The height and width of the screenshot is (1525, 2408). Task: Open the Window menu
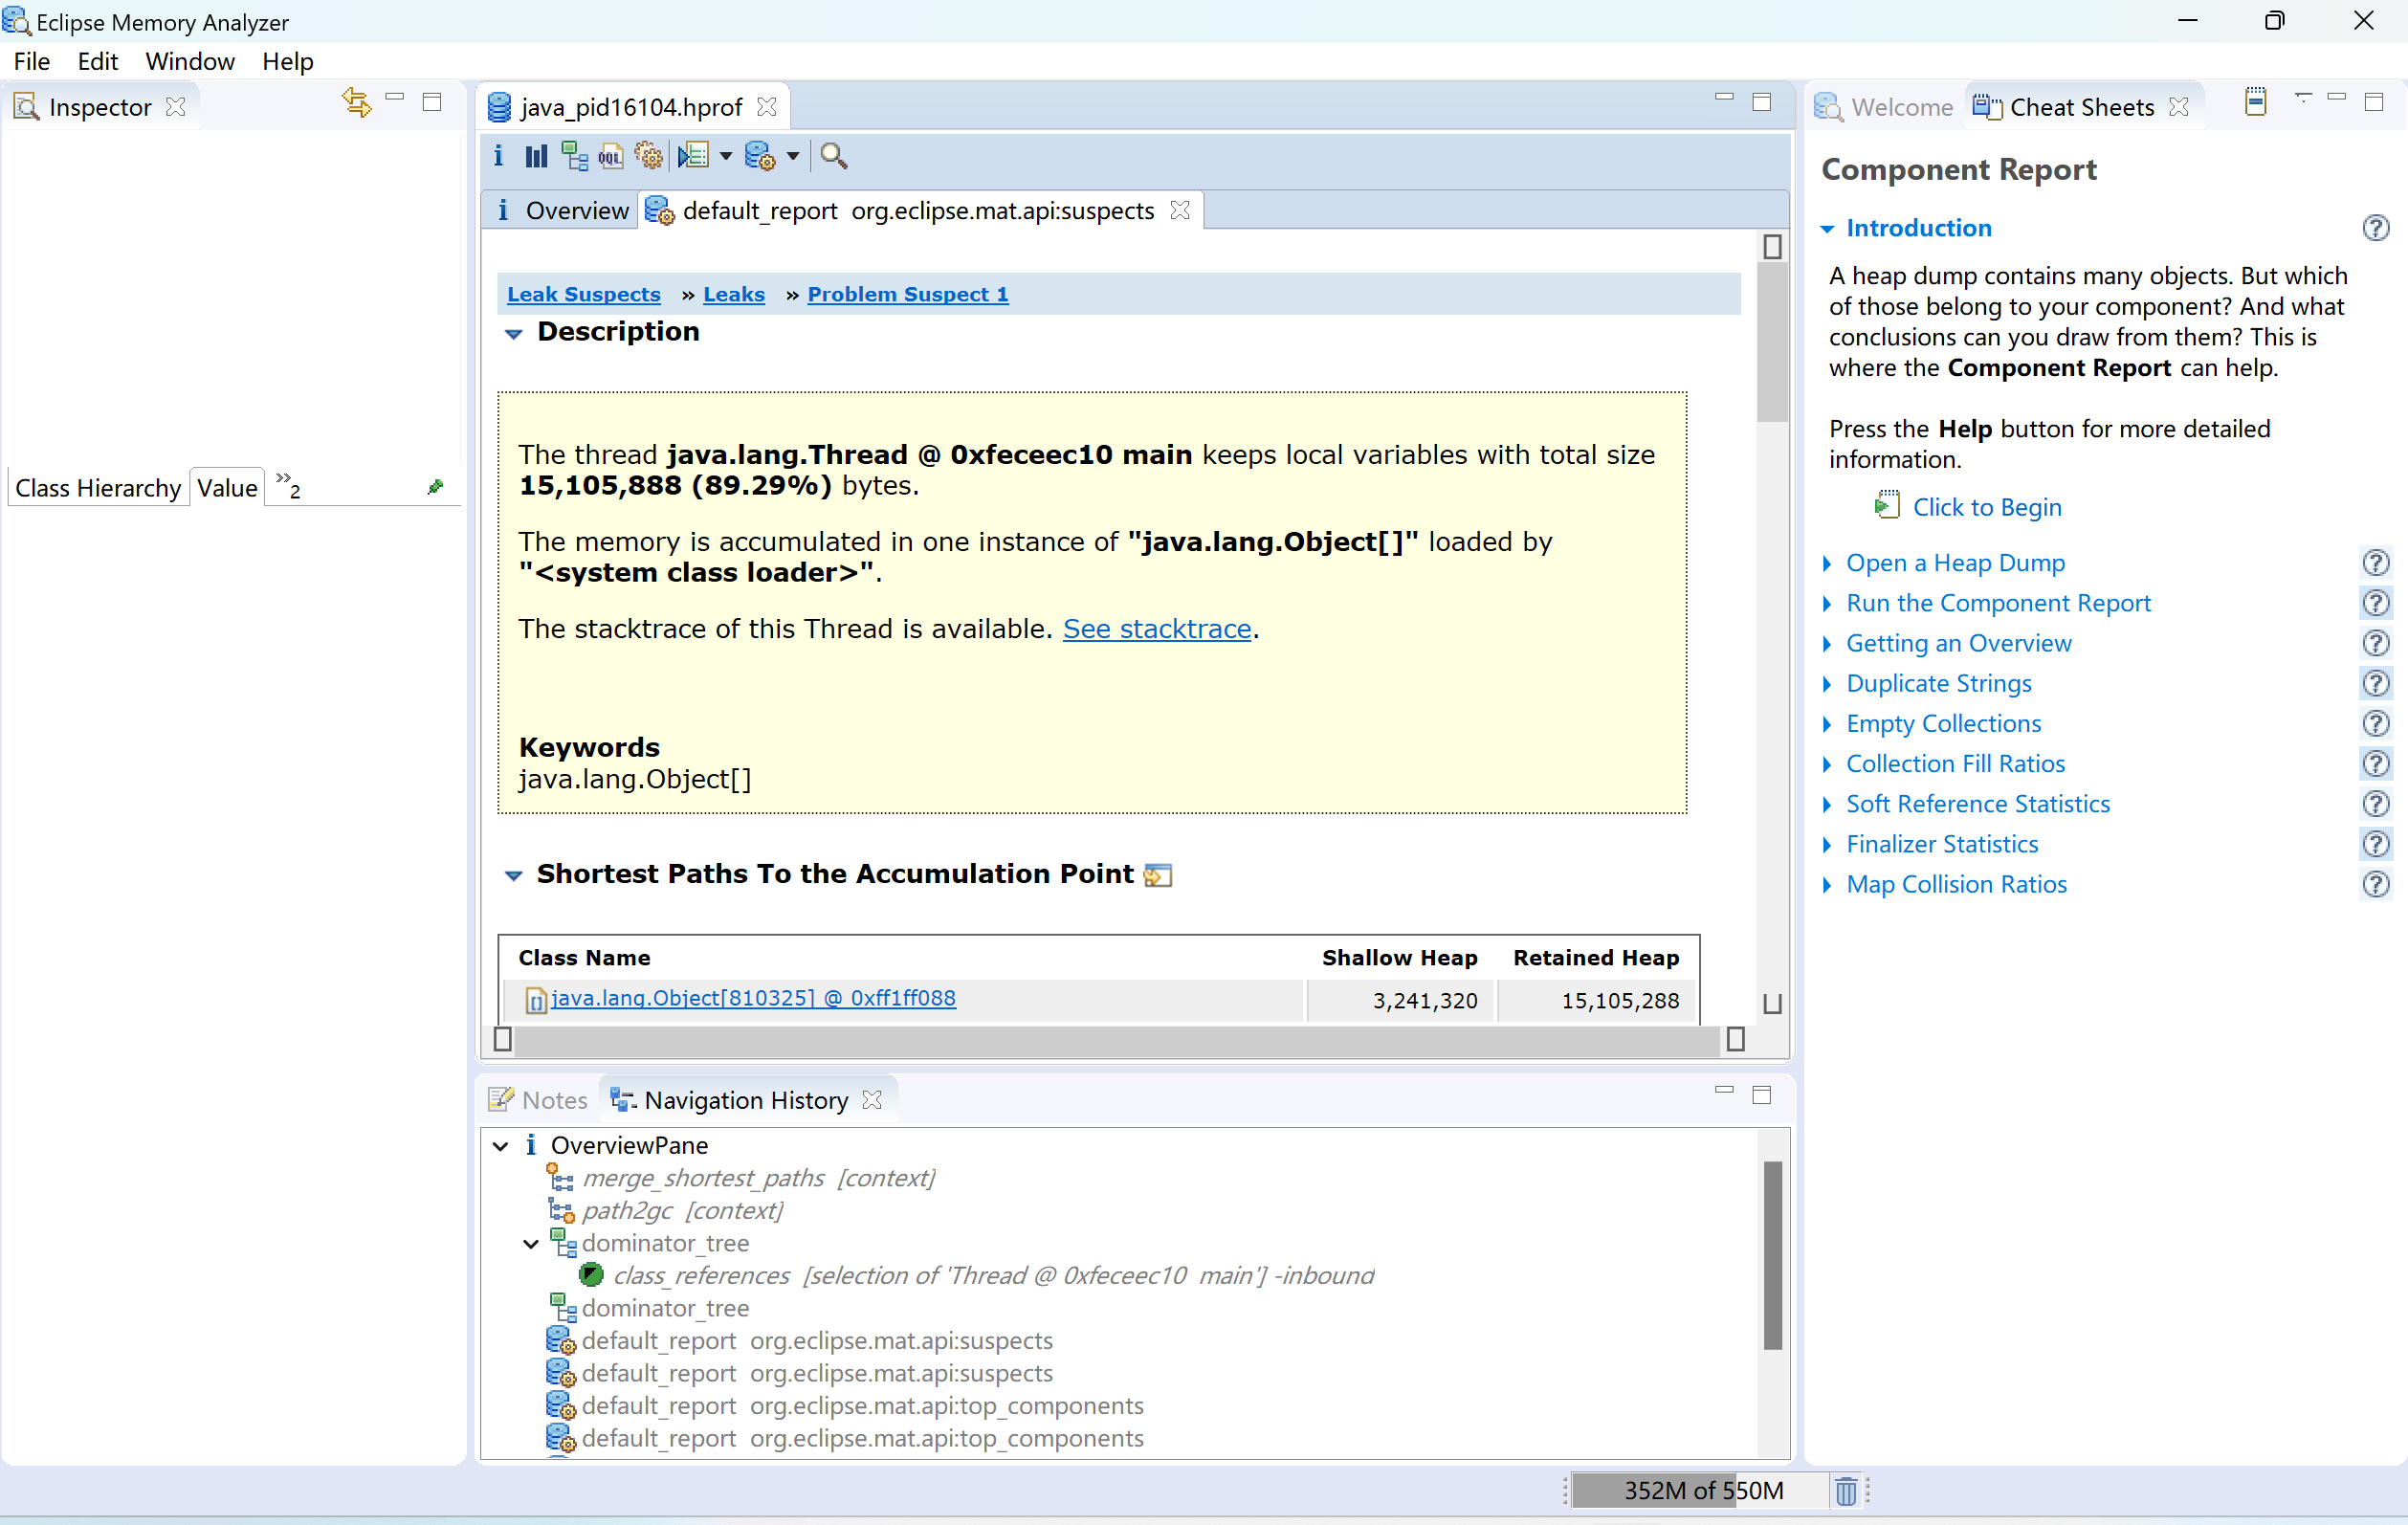pyautogui.click(x=190, y=62)
